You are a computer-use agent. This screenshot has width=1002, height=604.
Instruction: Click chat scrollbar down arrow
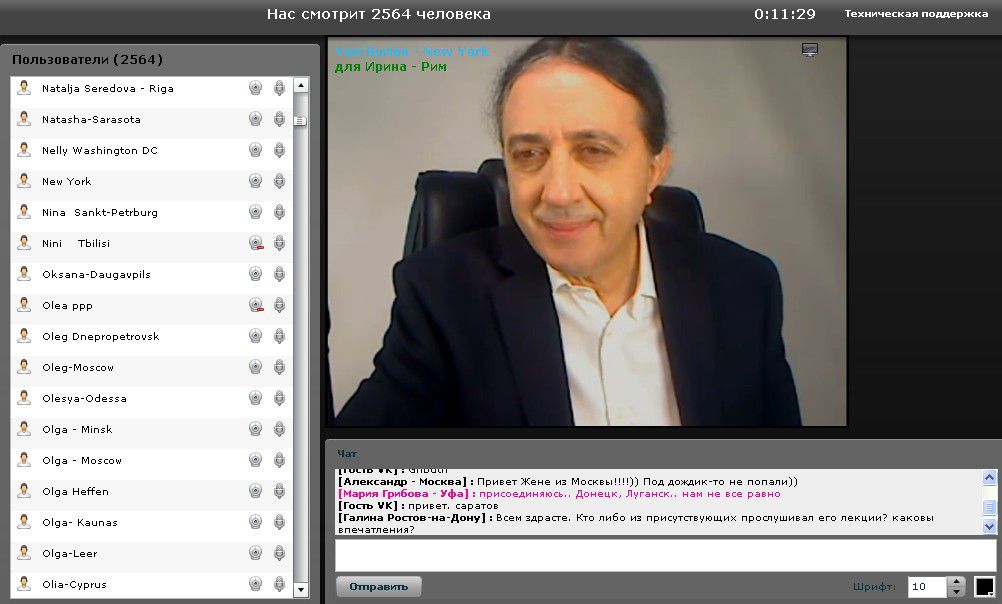click(989, 527)
